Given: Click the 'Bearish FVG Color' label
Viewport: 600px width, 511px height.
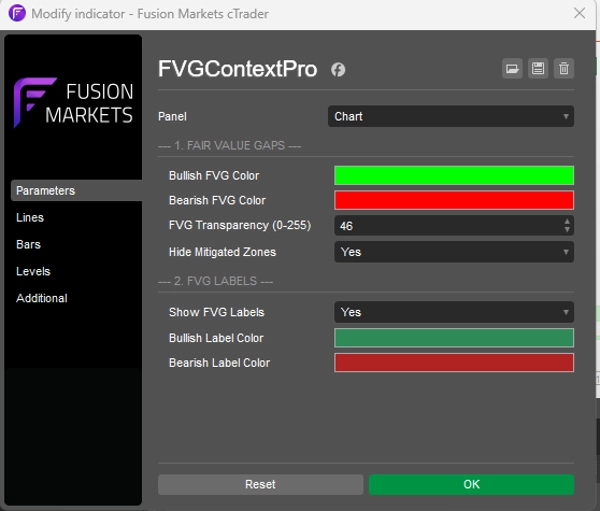Looking at the screenshot, I should 217,200.
